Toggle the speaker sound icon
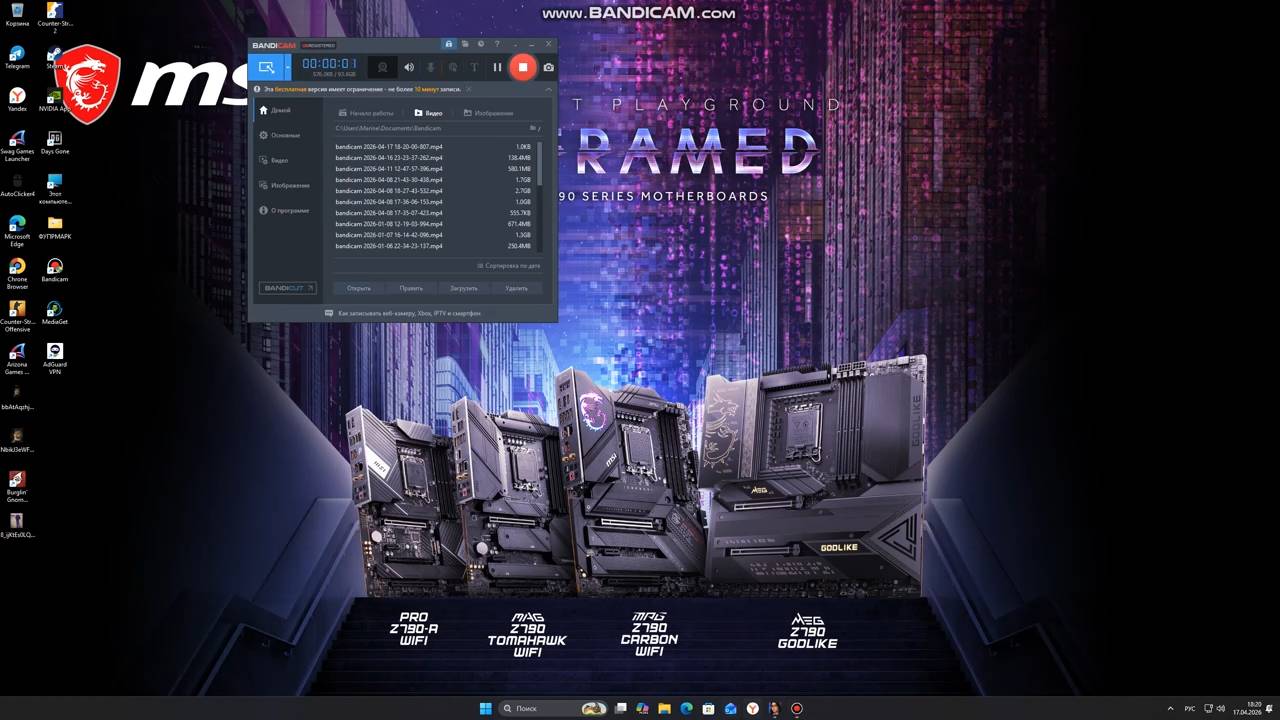This screenshot has height=720, width=1280. [408, 67]
